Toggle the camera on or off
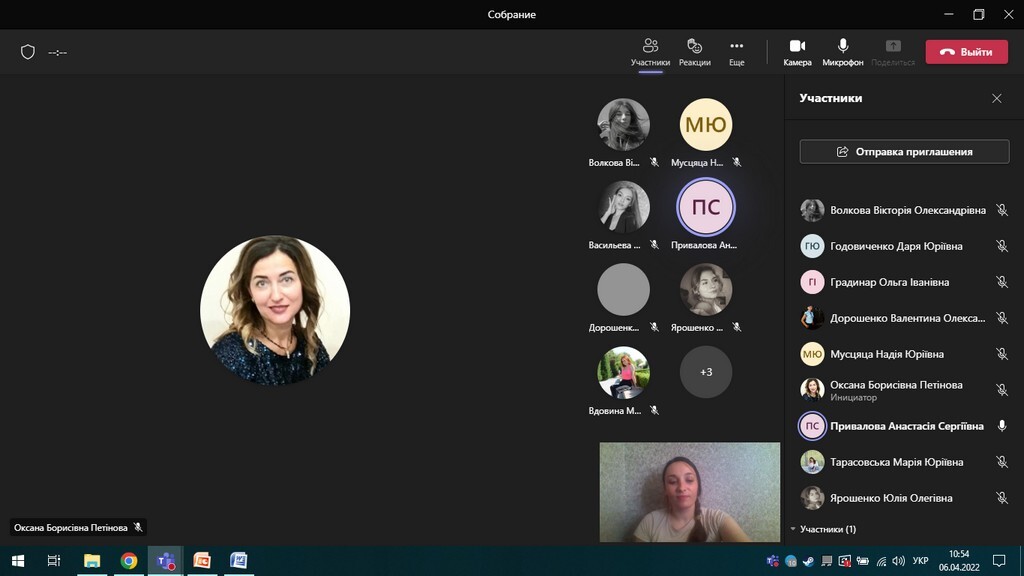This screenshot has height=576, width=1024. [797, 51]
